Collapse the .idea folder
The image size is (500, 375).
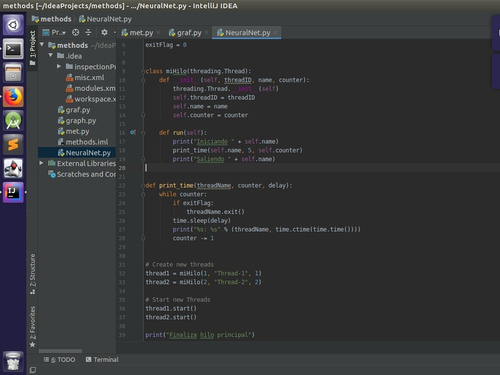[x=51, y=55]
